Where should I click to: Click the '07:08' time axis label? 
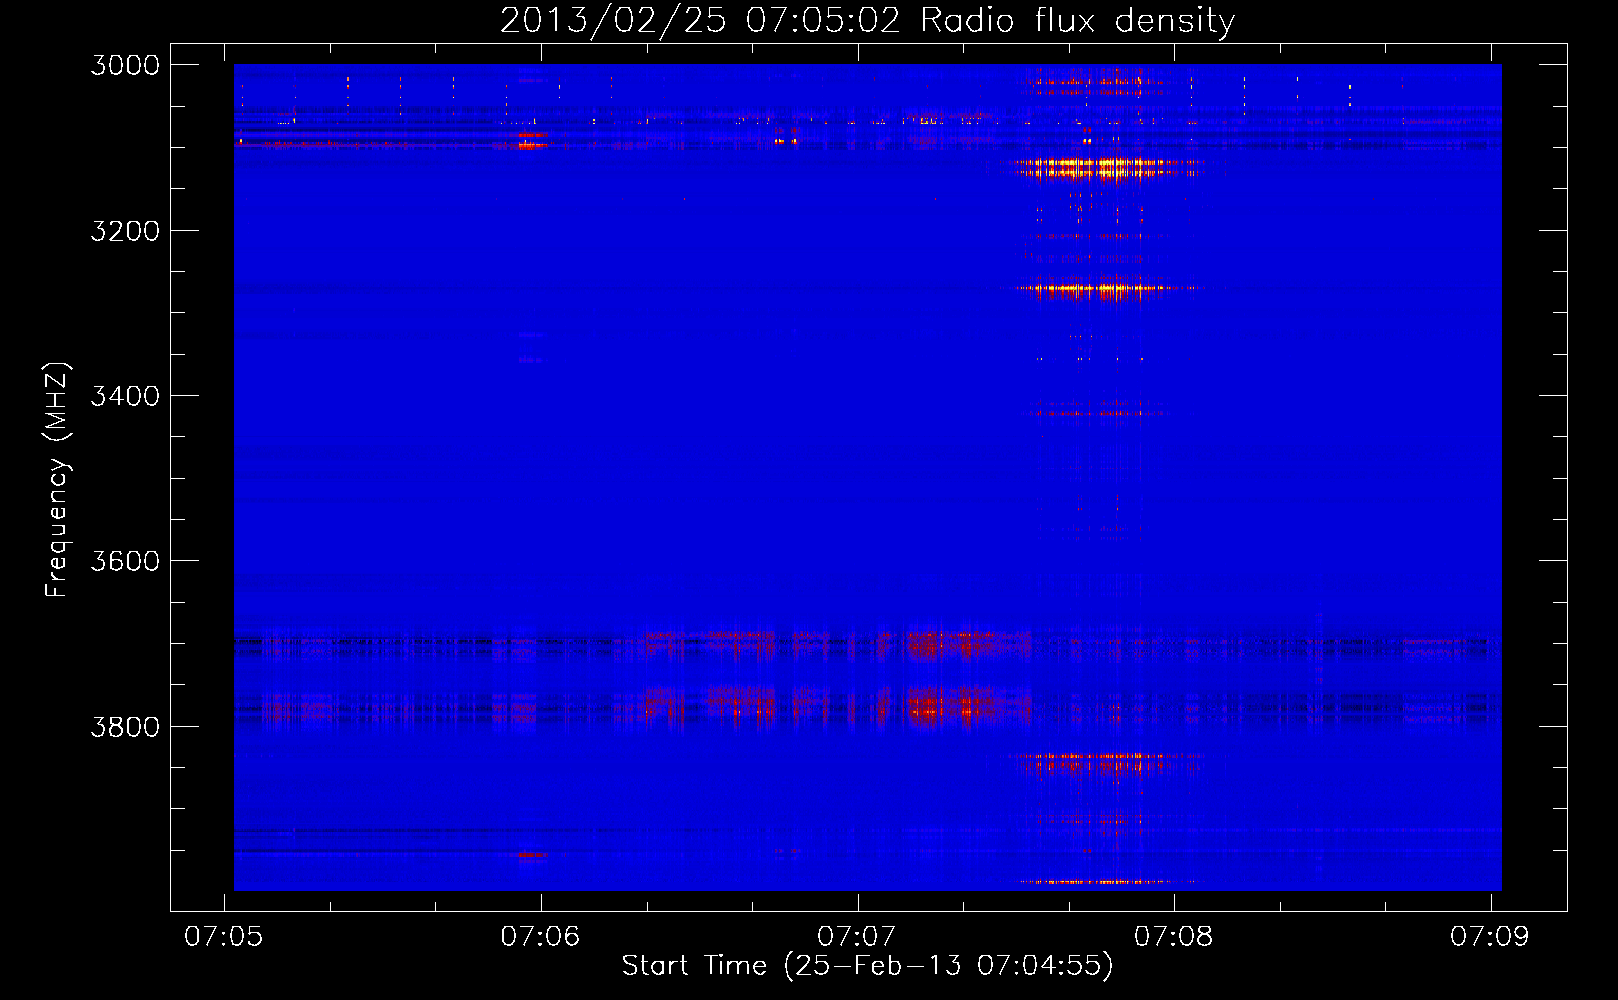pos(1173,936)
